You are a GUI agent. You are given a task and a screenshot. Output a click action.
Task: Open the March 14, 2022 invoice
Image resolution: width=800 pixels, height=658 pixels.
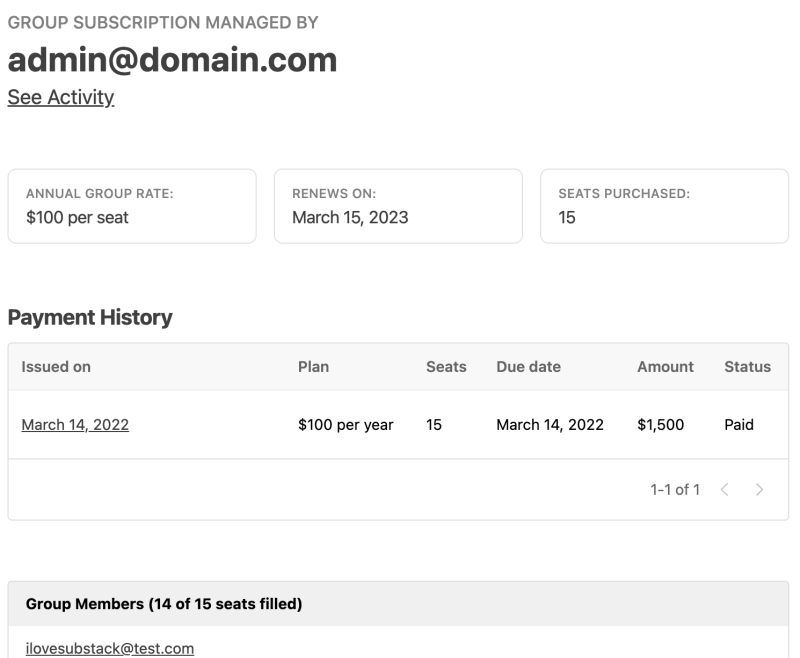point(75,424)
